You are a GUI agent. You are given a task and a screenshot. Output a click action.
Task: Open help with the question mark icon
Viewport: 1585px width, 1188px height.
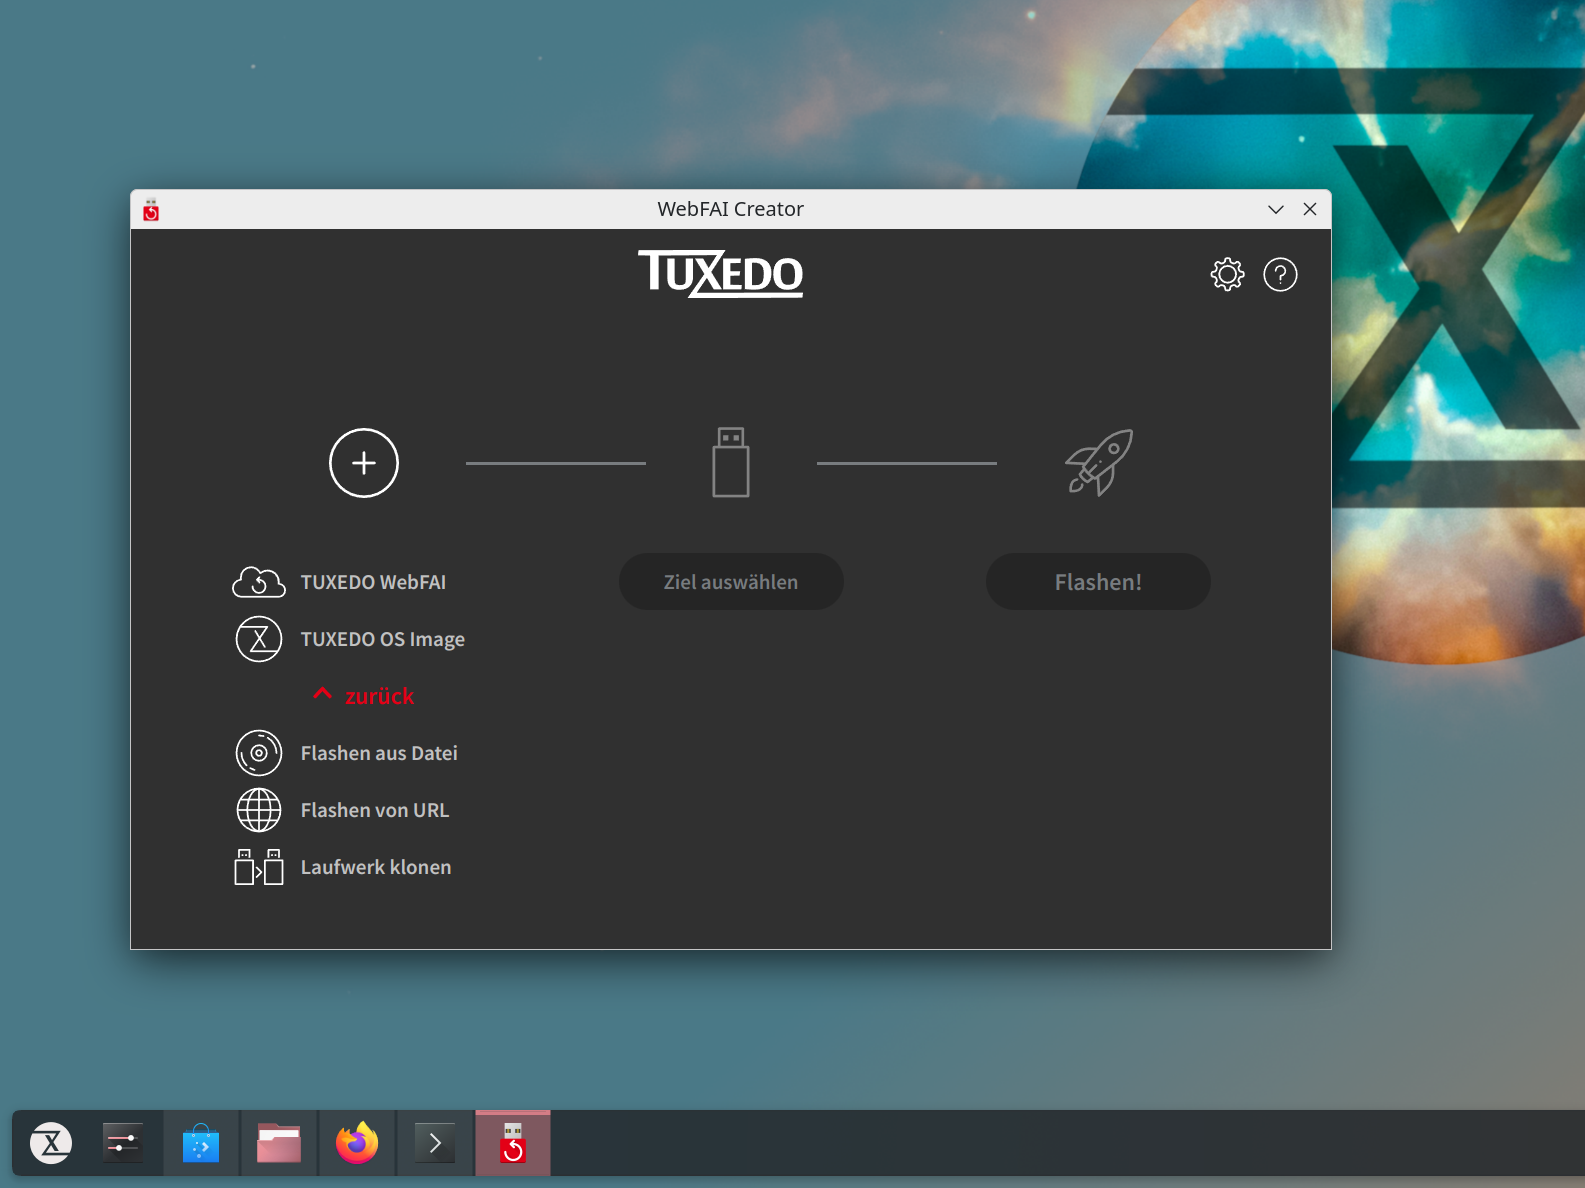[x=1280, y=274]
